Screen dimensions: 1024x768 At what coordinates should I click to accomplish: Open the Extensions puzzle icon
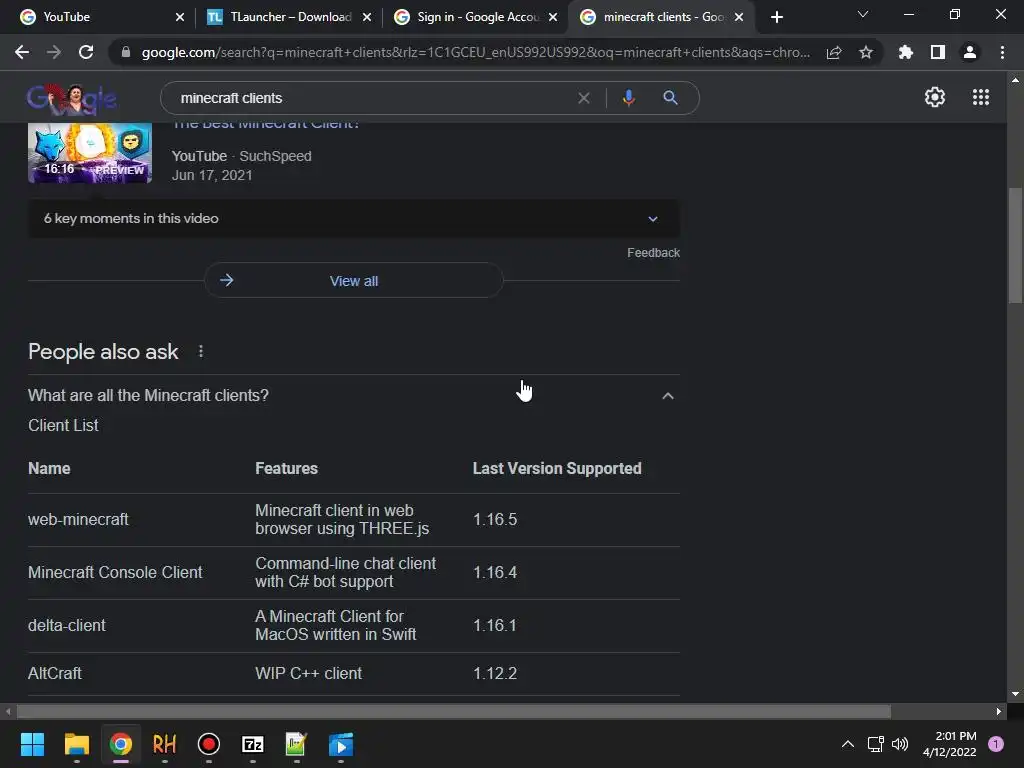[905, 52]
